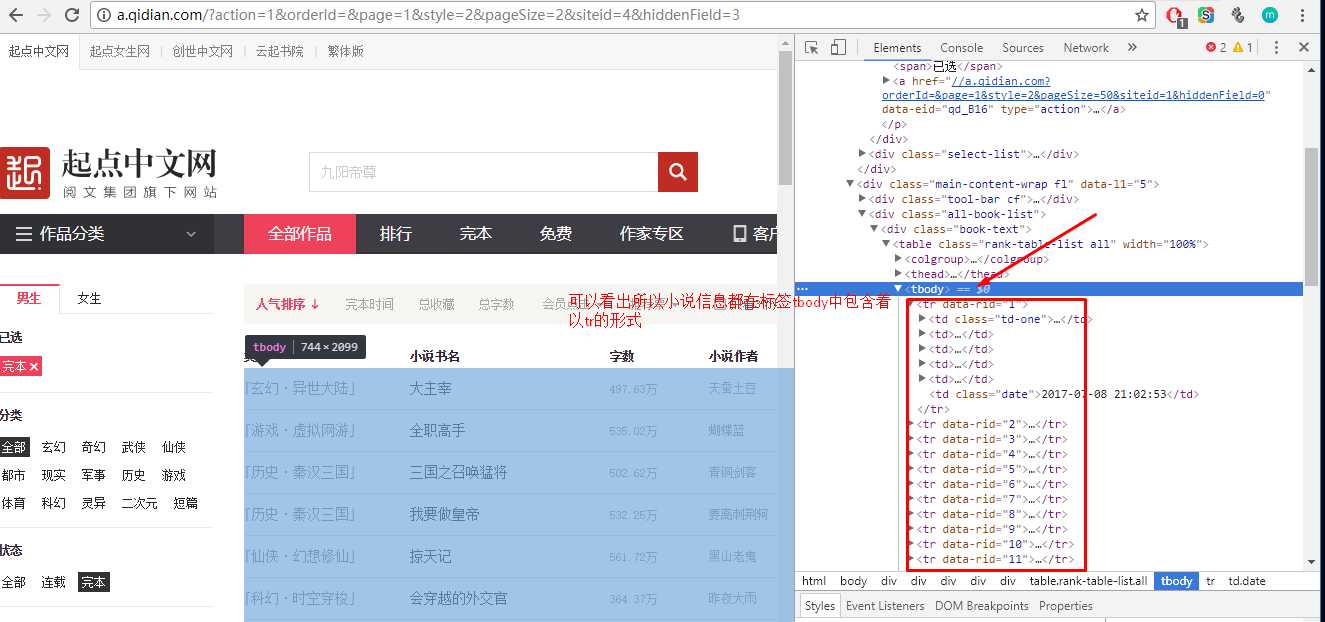
Task: Open the Styles pane tab
Action: 819,606
